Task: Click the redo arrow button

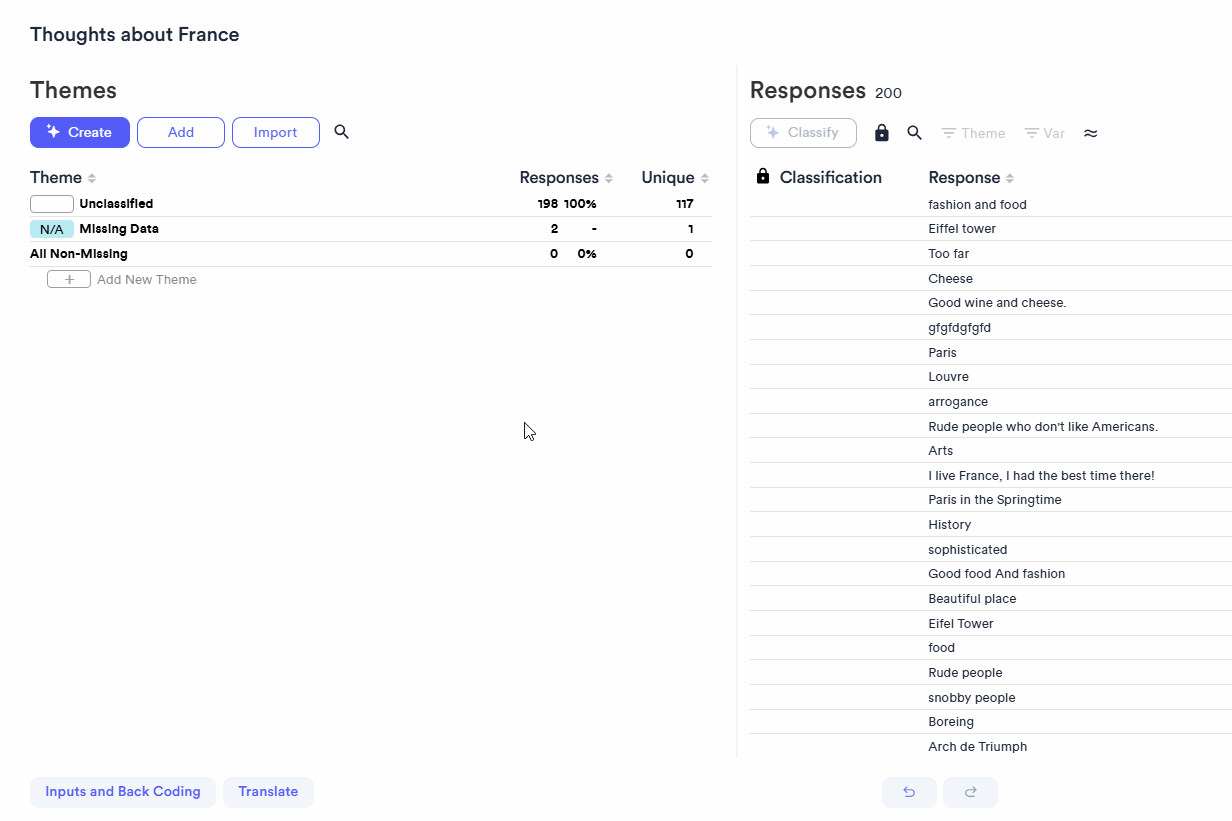Action: 970,792
